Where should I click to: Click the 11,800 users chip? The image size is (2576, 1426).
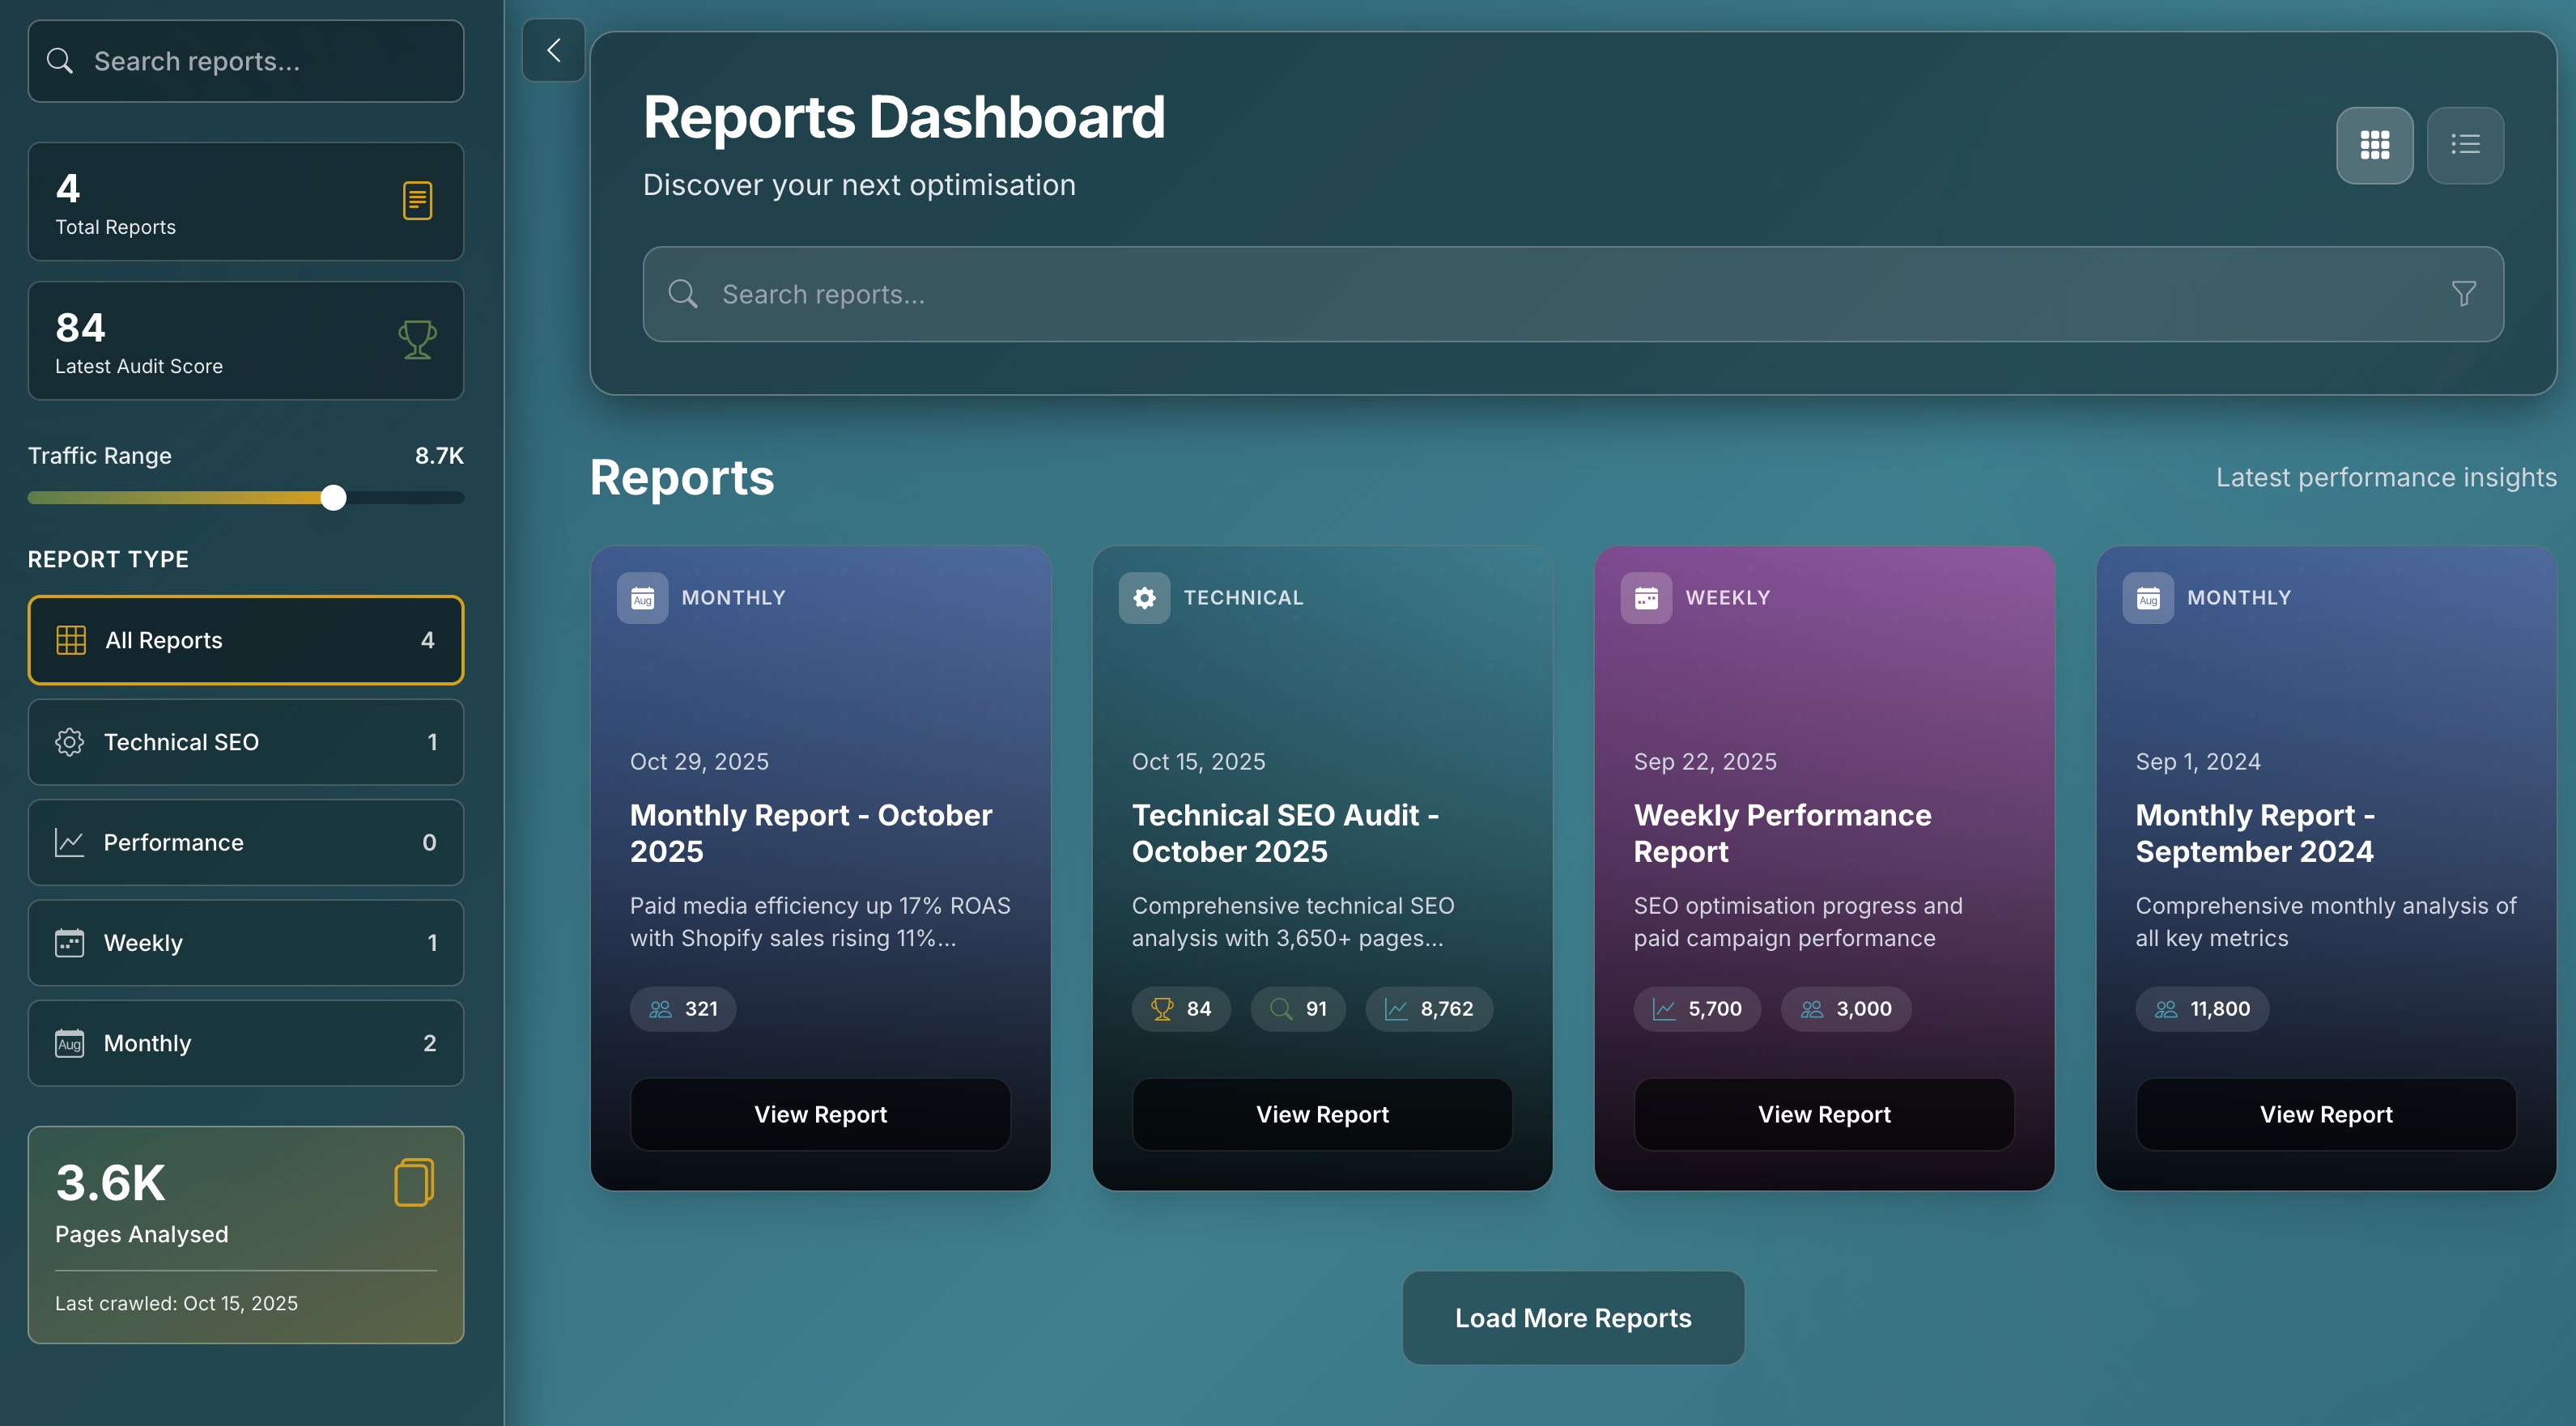2202,1009
